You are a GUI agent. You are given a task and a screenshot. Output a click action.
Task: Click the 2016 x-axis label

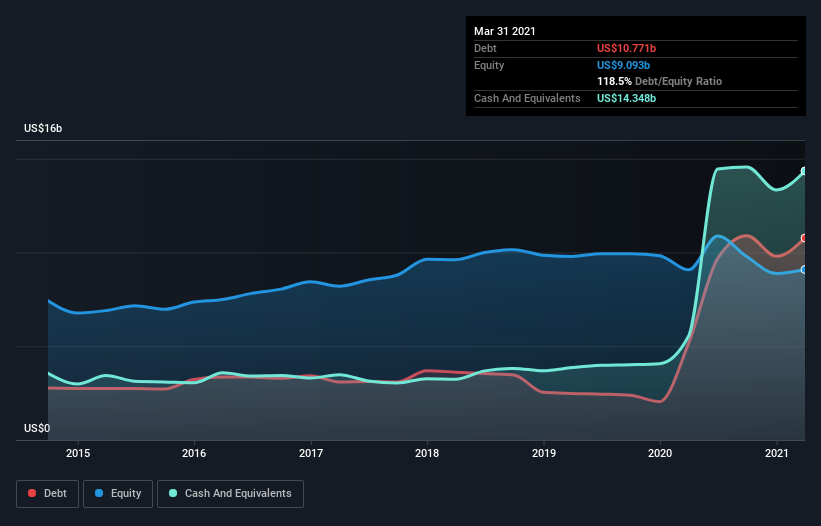[x=194, y=453]
